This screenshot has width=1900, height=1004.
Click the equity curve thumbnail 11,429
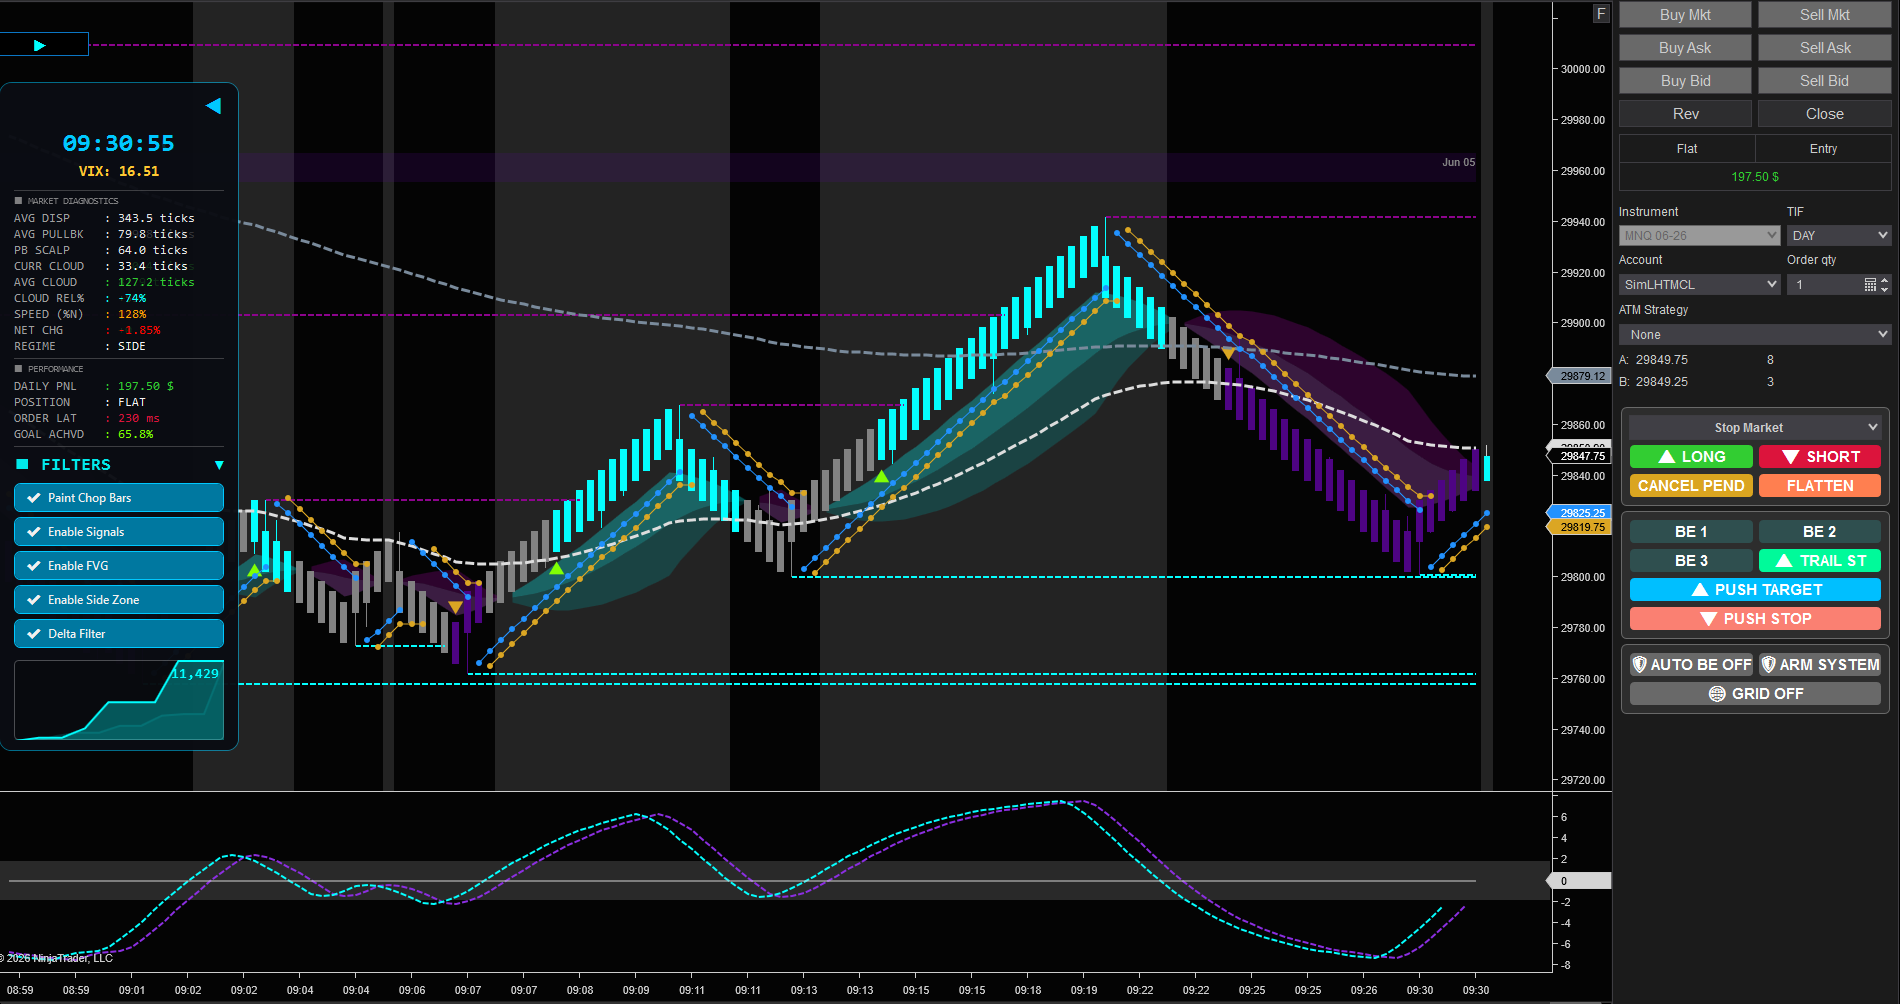click(x=119, y=700)
